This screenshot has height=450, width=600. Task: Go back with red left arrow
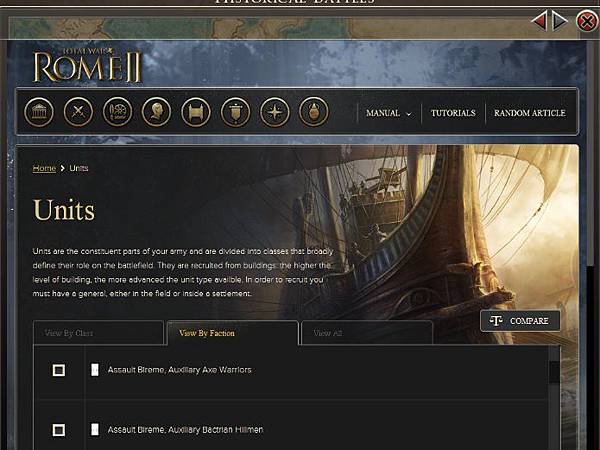pos(539,21)
